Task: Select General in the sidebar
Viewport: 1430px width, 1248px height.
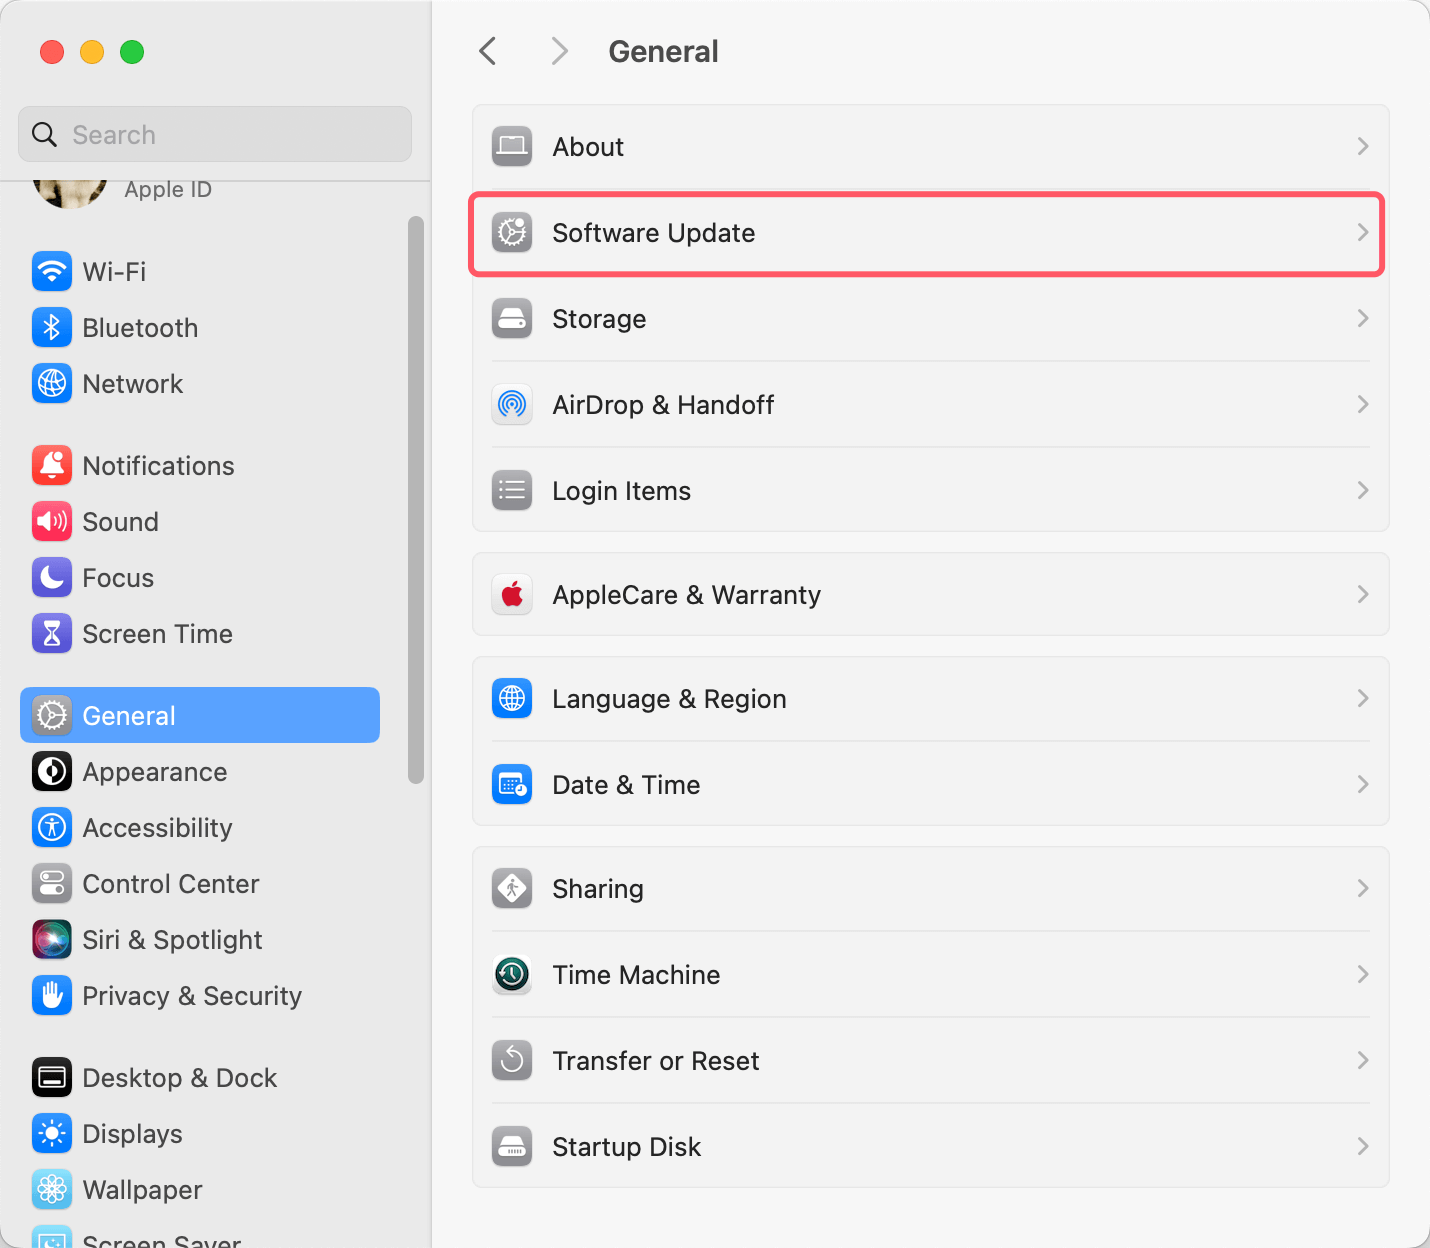Action: point(128,715)
